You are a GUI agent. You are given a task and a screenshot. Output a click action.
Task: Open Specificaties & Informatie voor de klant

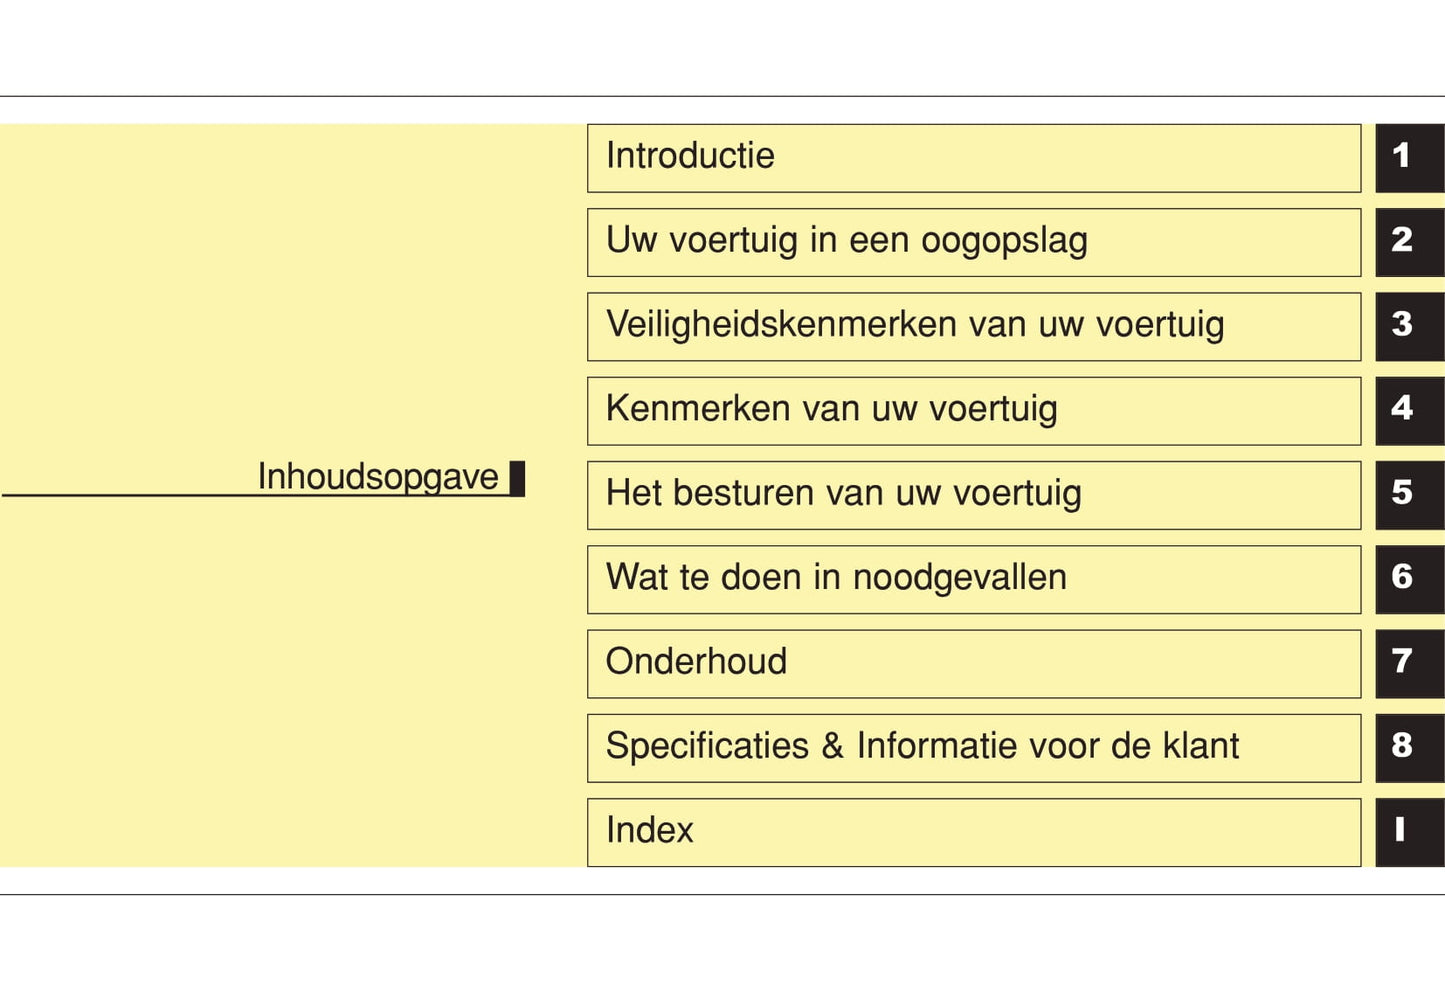(x=973, y=748)
